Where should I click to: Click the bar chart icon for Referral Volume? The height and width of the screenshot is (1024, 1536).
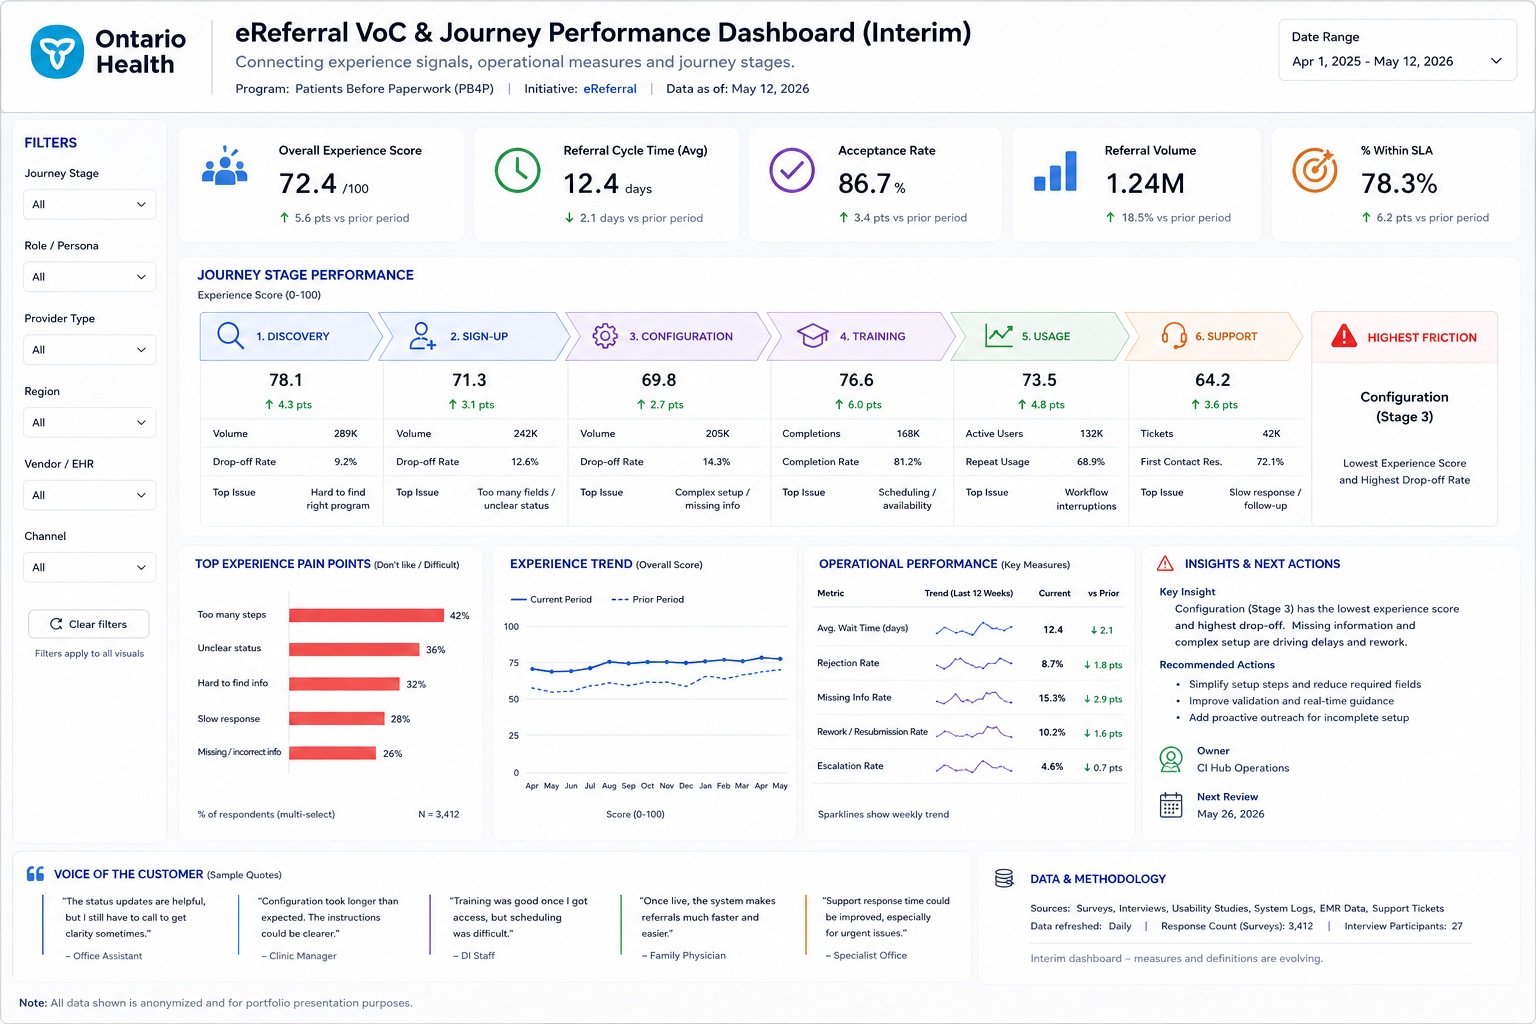coord(1056,171)
